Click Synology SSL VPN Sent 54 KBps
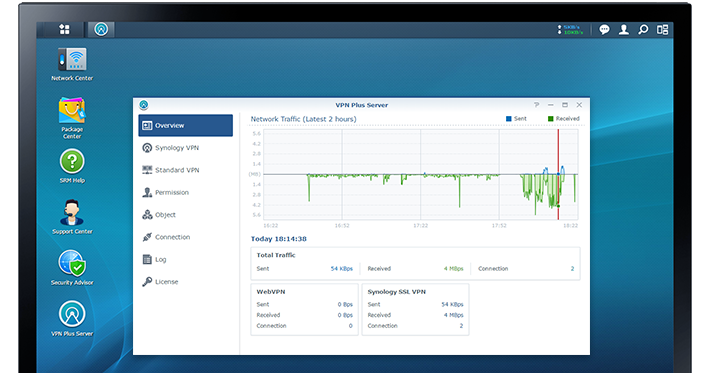Viewport: 711px width, 373px height. pos(453,305)
